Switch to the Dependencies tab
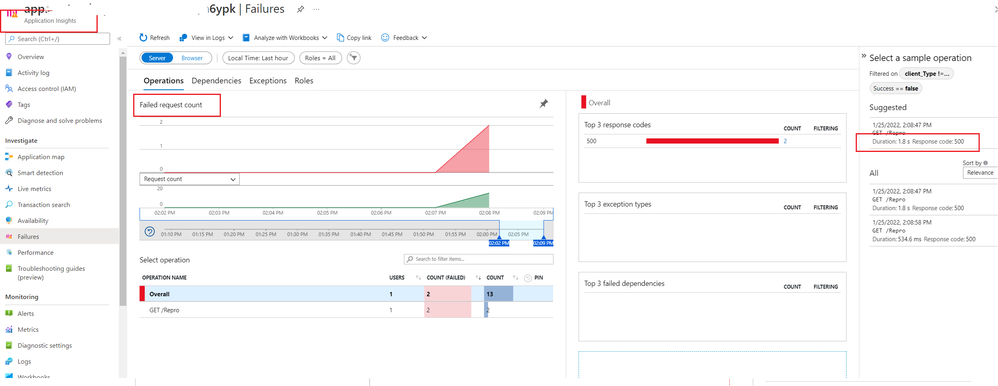Image resolution: width=998 pixels, height=386 pixels. tap(216, 81)
